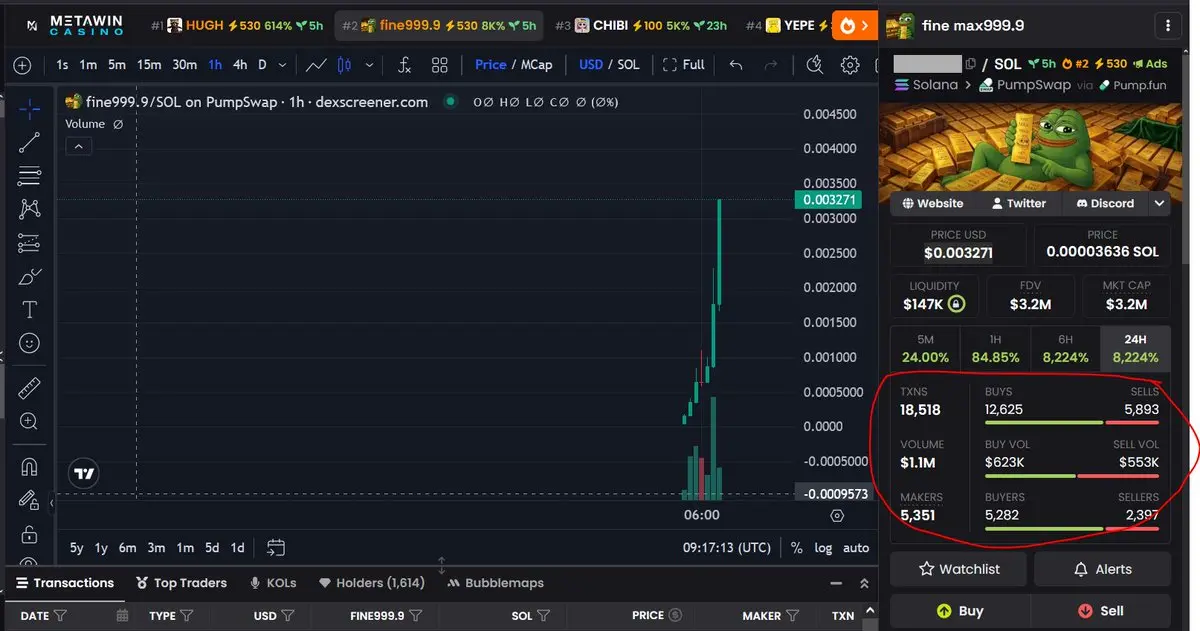Viewport: 1200px width, 631px height.
Task: Select the text annotation tool
Action: tap(30, 310)
